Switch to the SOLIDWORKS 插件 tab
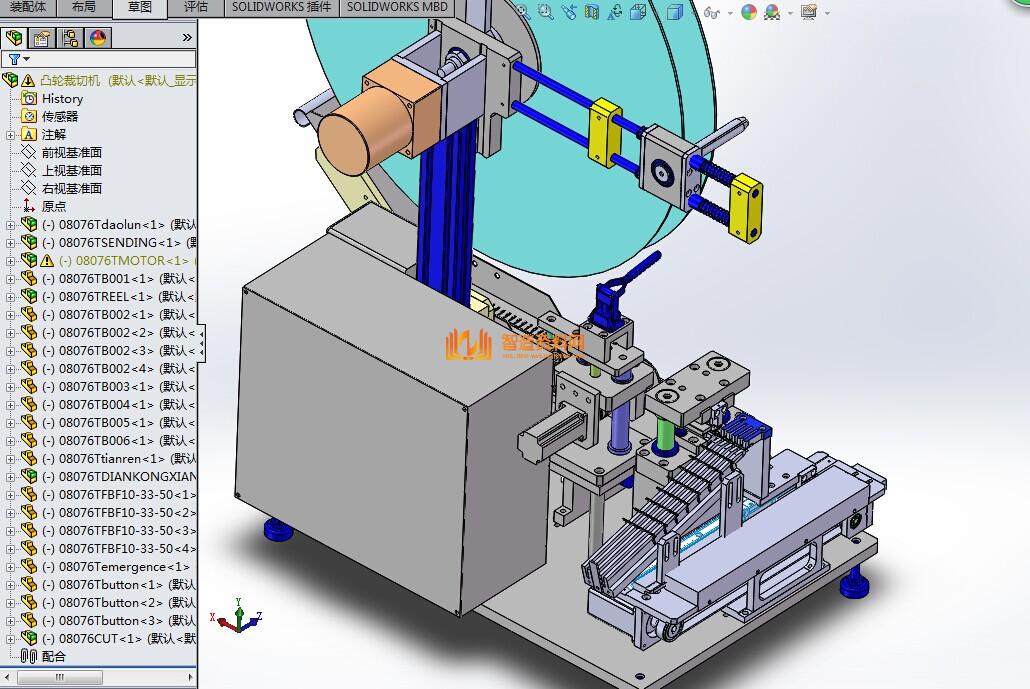 pyautogui.click(x=281, y=7)
